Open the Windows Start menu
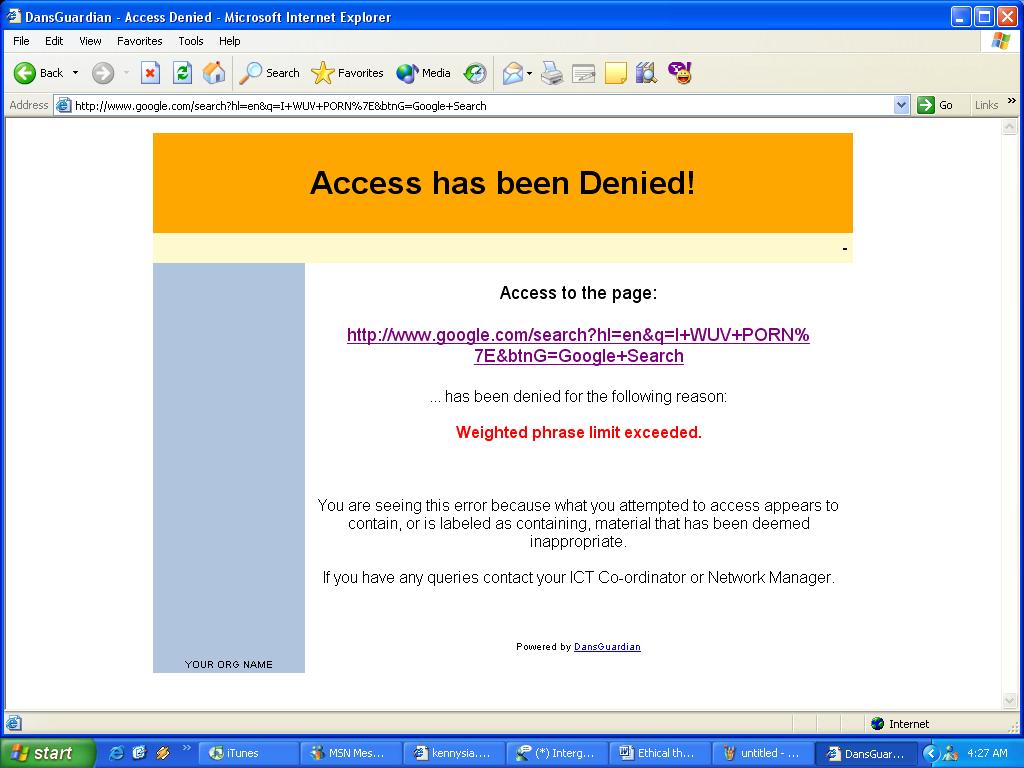This screenshot has height=768, width=1024. pyautogui.click(x=46, y=753)
